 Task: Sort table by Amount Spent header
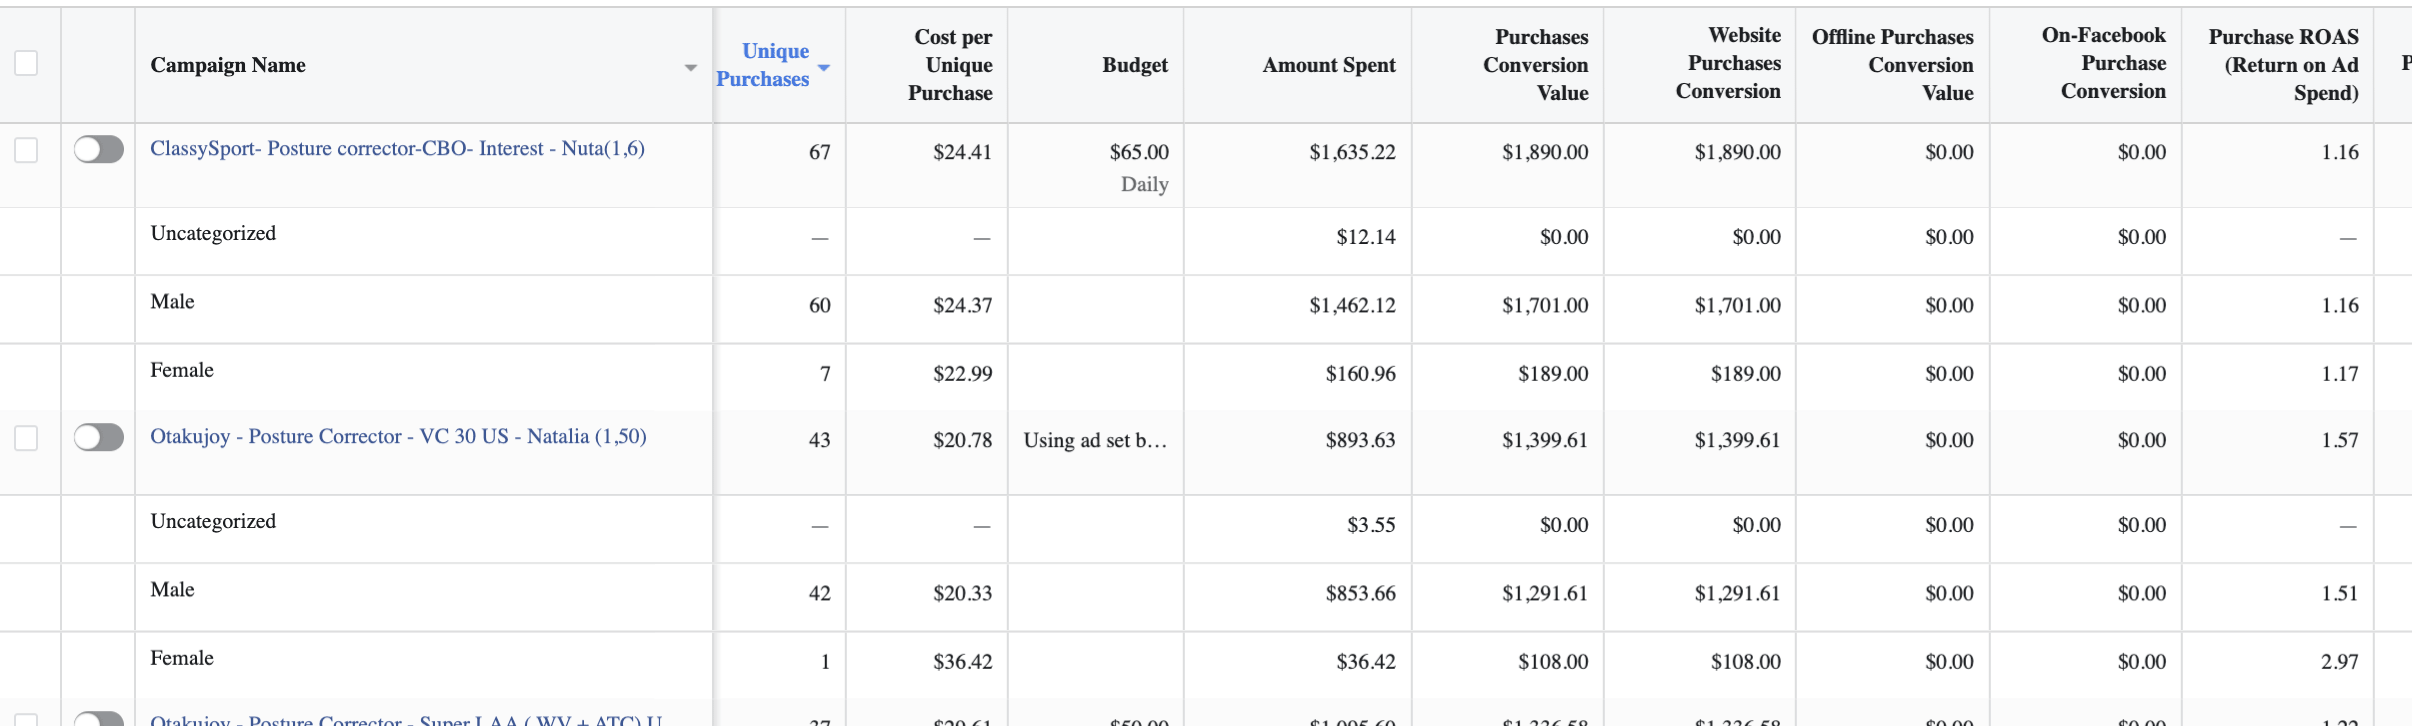point(1328,65)
